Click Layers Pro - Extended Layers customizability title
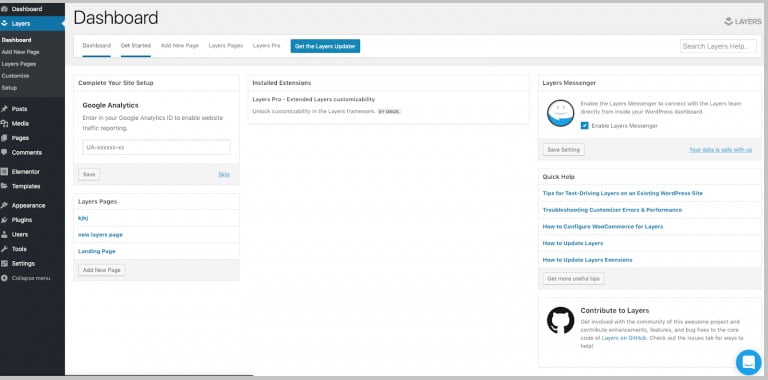The width and height of the screenshot is (768, 380). click(x=313, y=99)
